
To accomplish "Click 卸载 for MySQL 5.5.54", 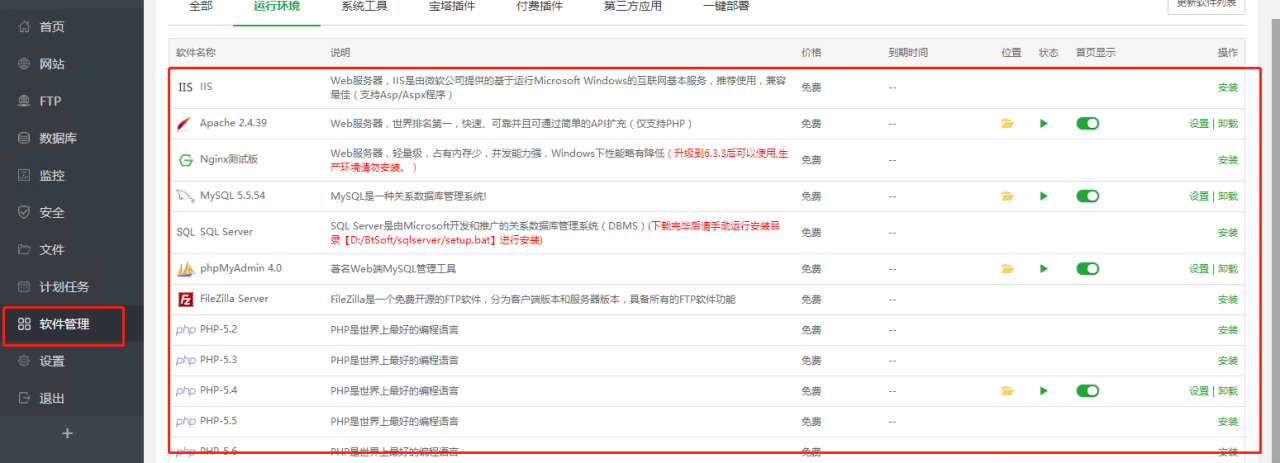I will tap(1228, 196).
